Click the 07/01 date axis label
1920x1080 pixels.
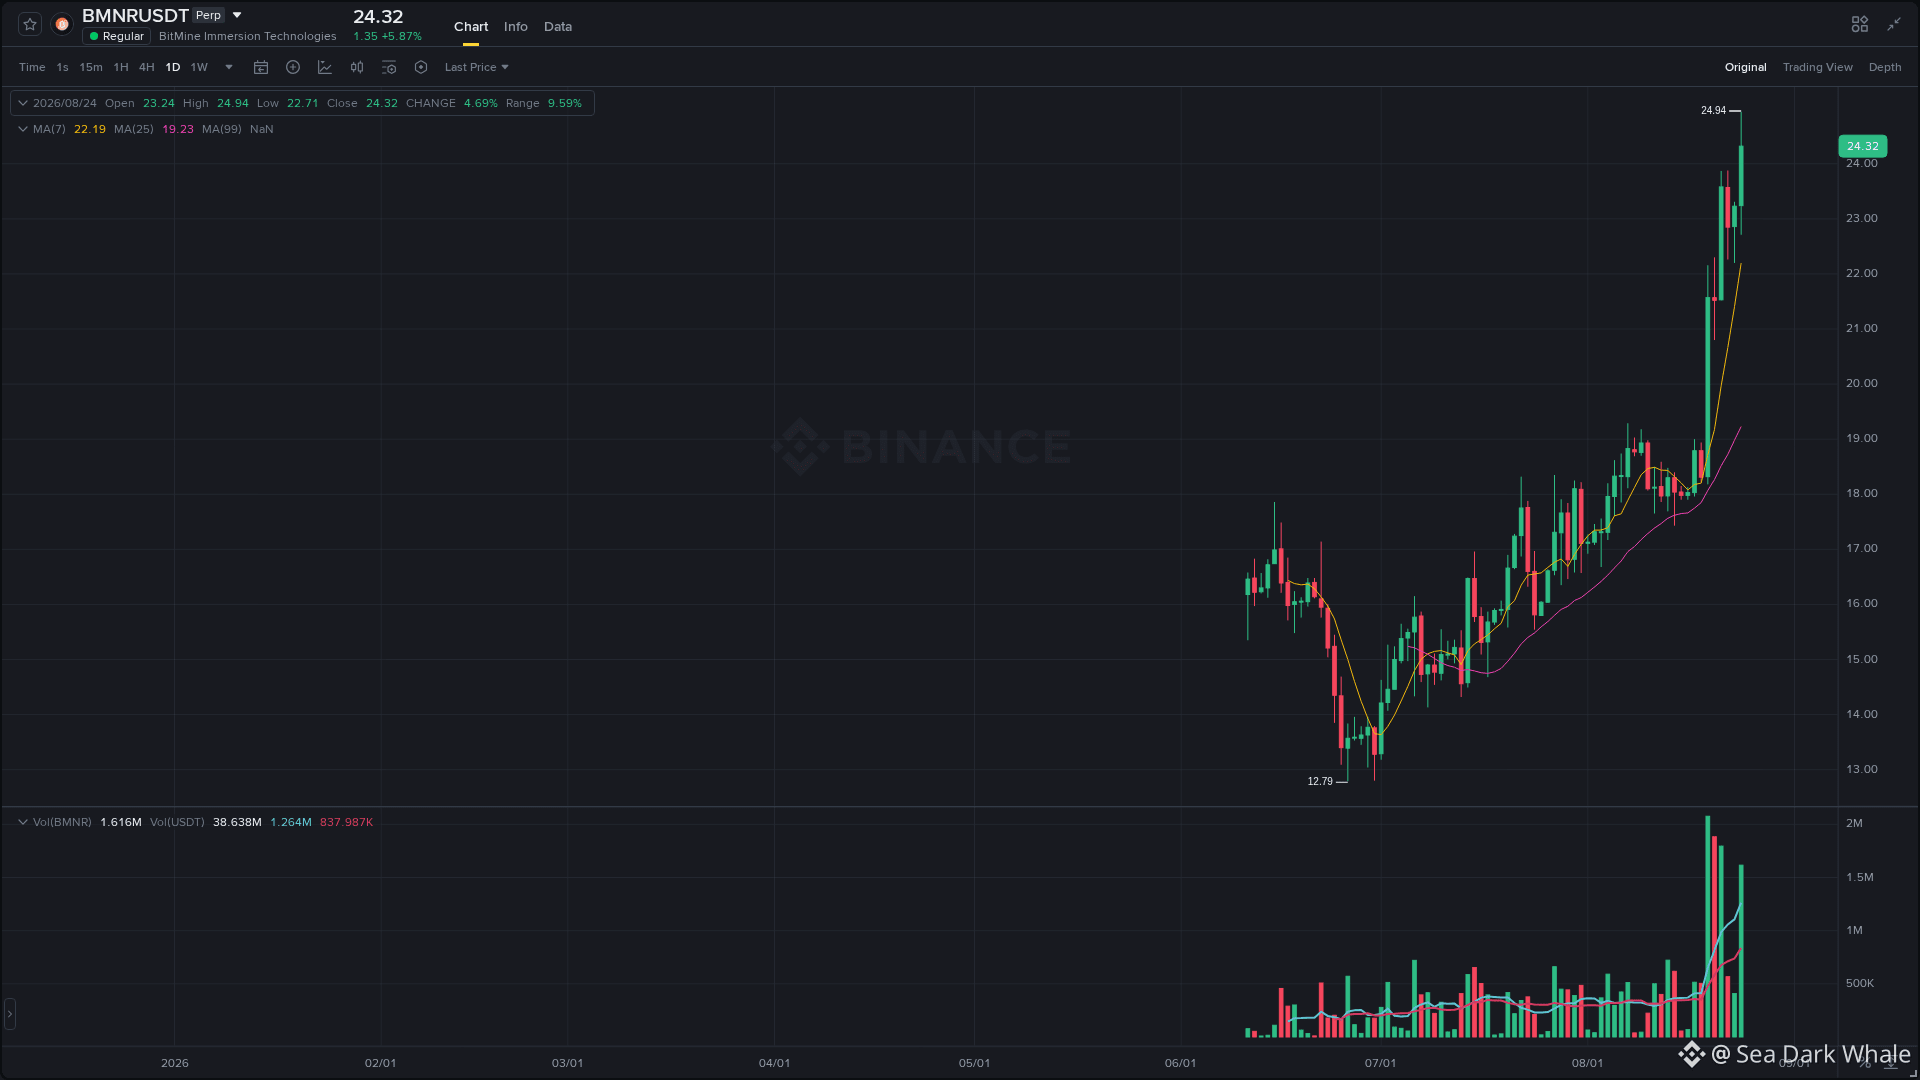1380,1063
